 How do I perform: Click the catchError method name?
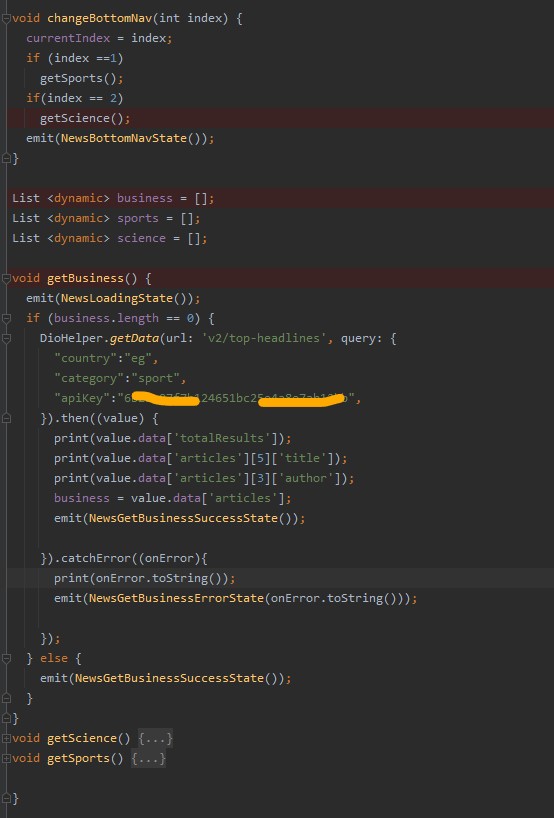(96, 558)
